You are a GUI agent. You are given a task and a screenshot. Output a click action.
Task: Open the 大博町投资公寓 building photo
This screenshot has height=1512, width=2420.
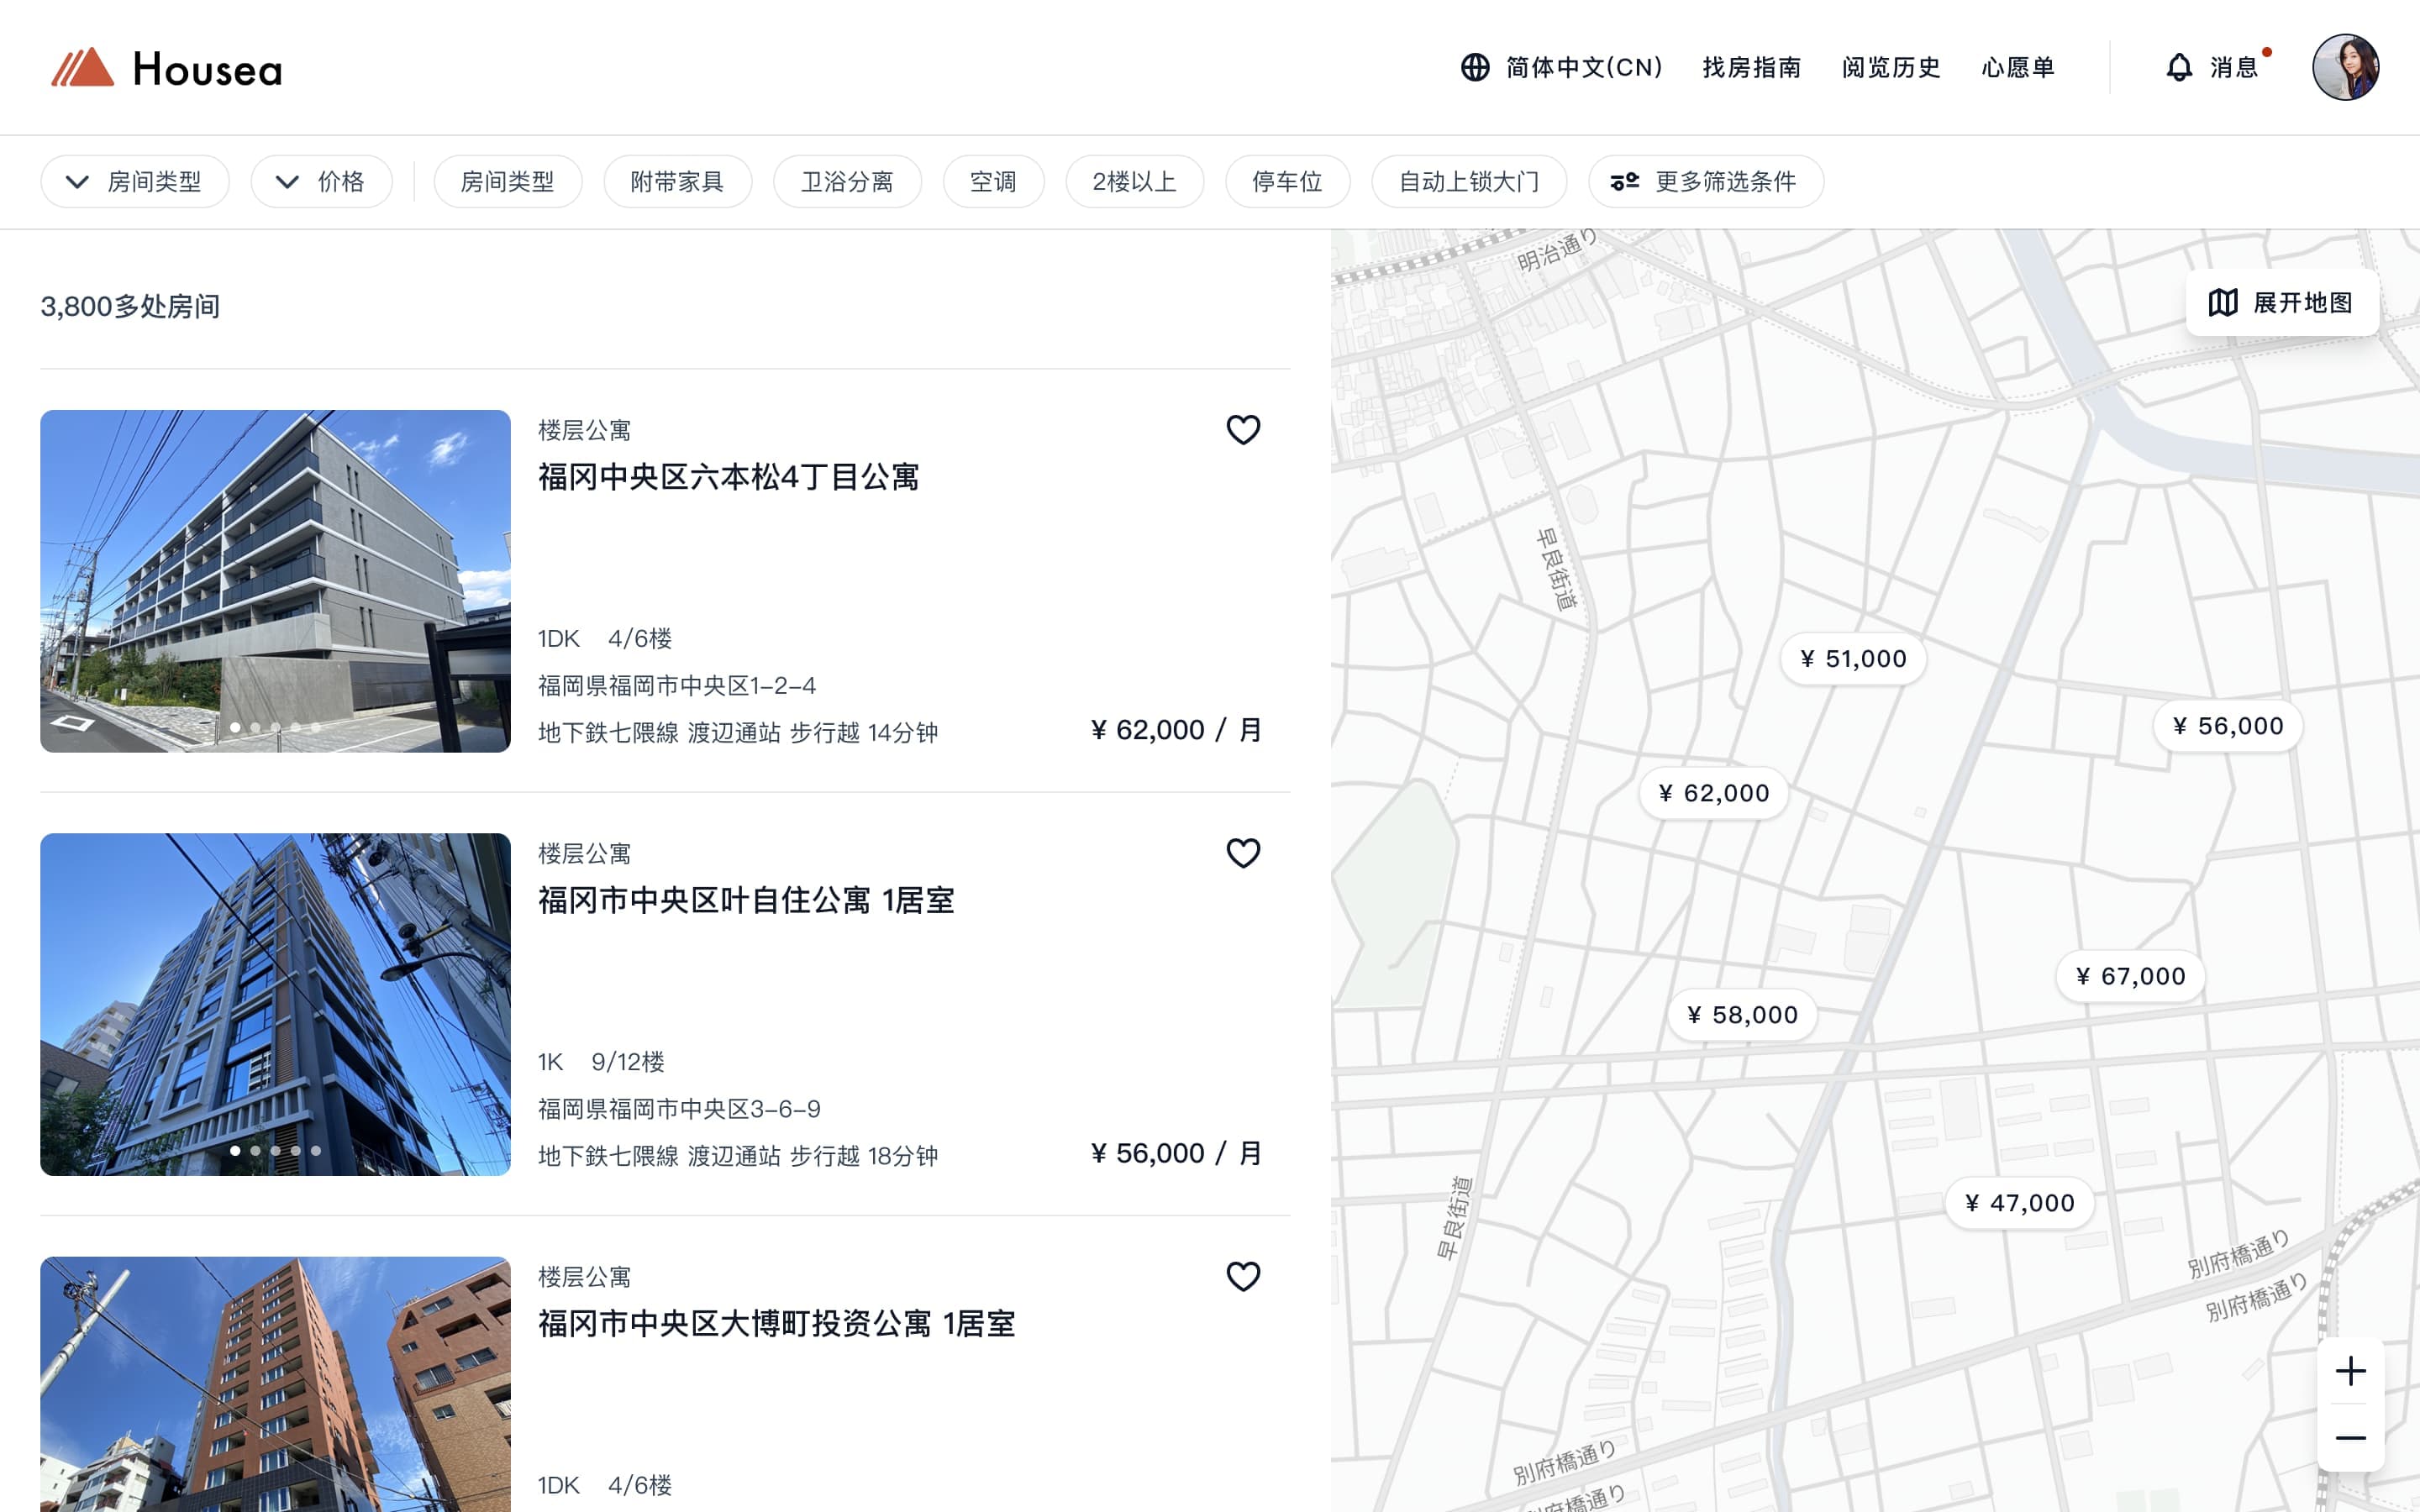pos(275,1384)
